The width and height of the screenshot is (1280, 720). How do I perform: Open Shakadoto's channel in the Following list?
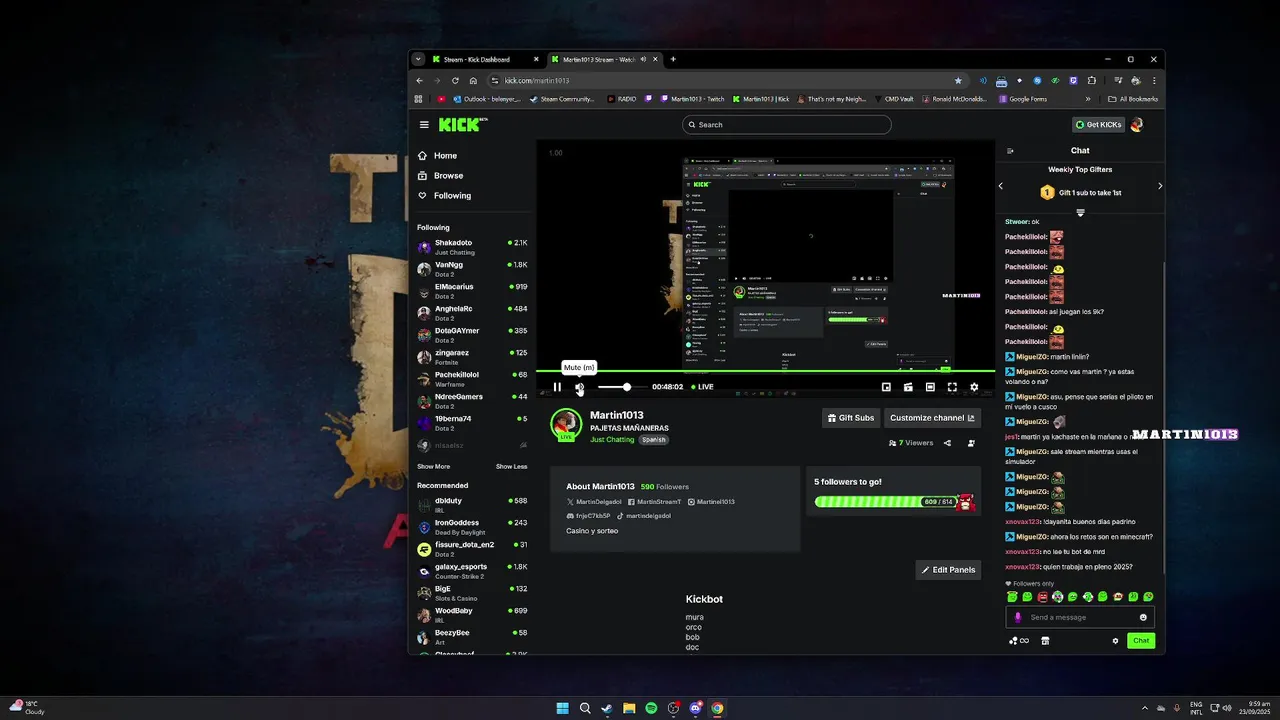click(x=472, y=247)
